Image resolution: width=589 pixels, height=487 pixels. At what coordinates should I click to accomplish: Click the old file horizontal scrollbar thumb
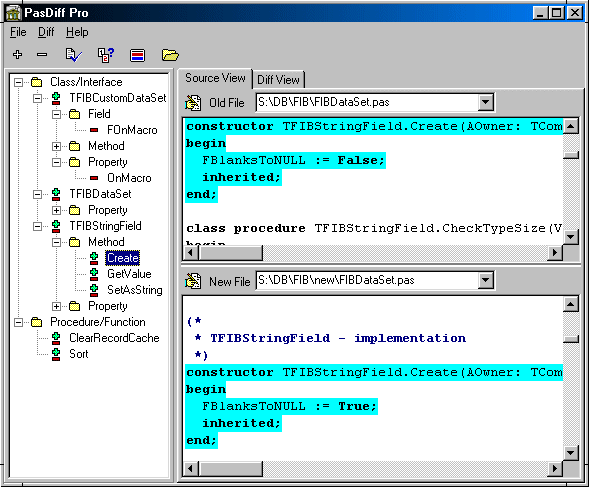tap(231, 253)
